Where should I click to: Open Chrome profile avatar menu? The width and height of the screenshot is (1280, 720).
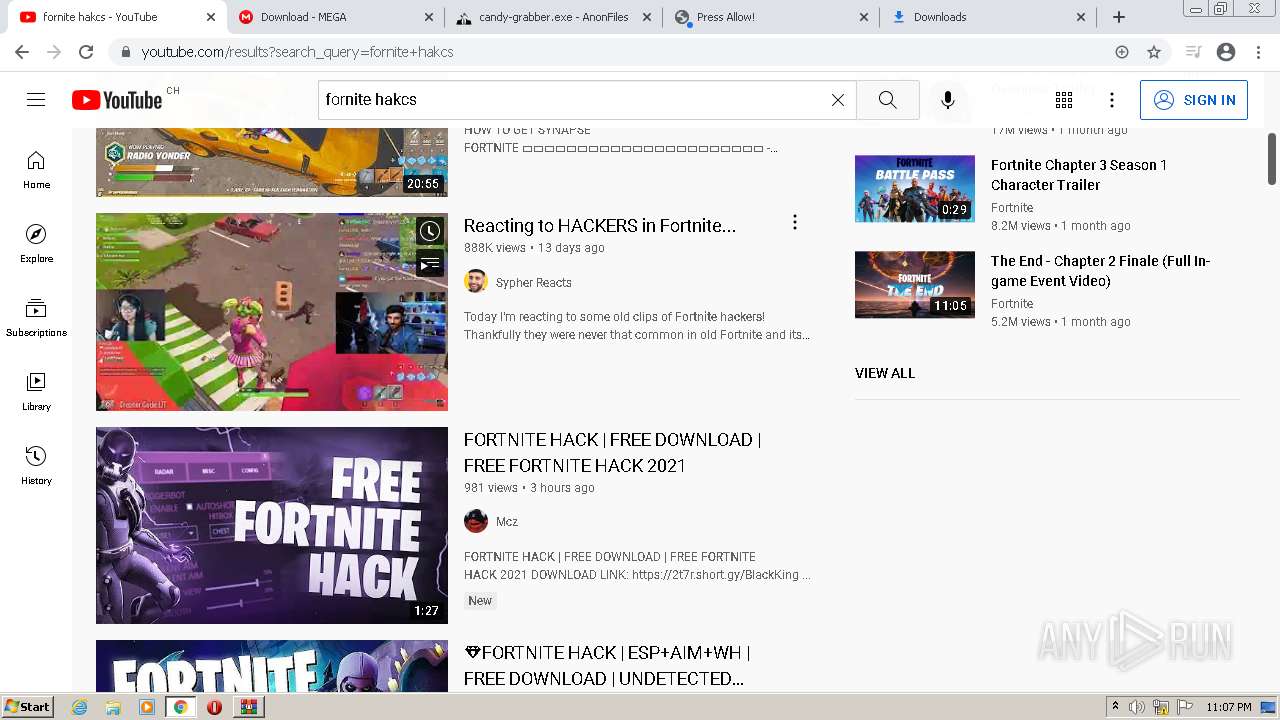tap(1226, 52)
